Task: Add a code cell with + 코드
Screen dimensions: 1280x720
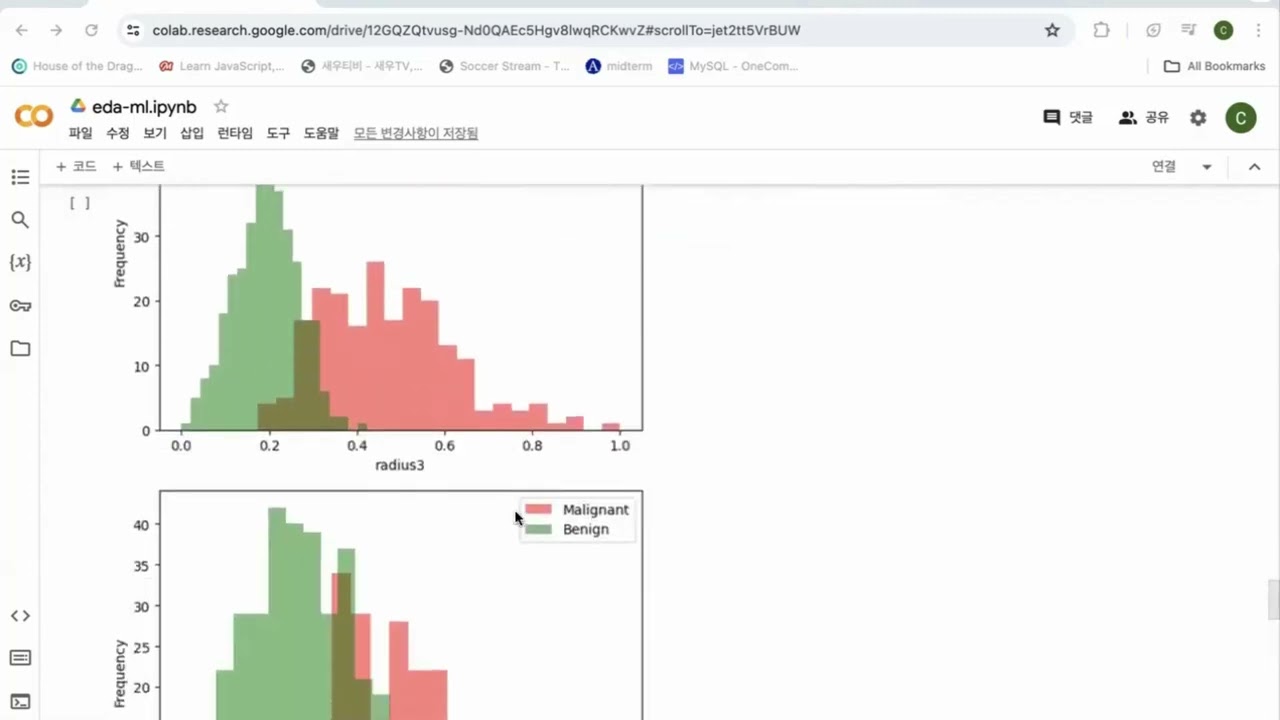Action: [x=76, y=166]
